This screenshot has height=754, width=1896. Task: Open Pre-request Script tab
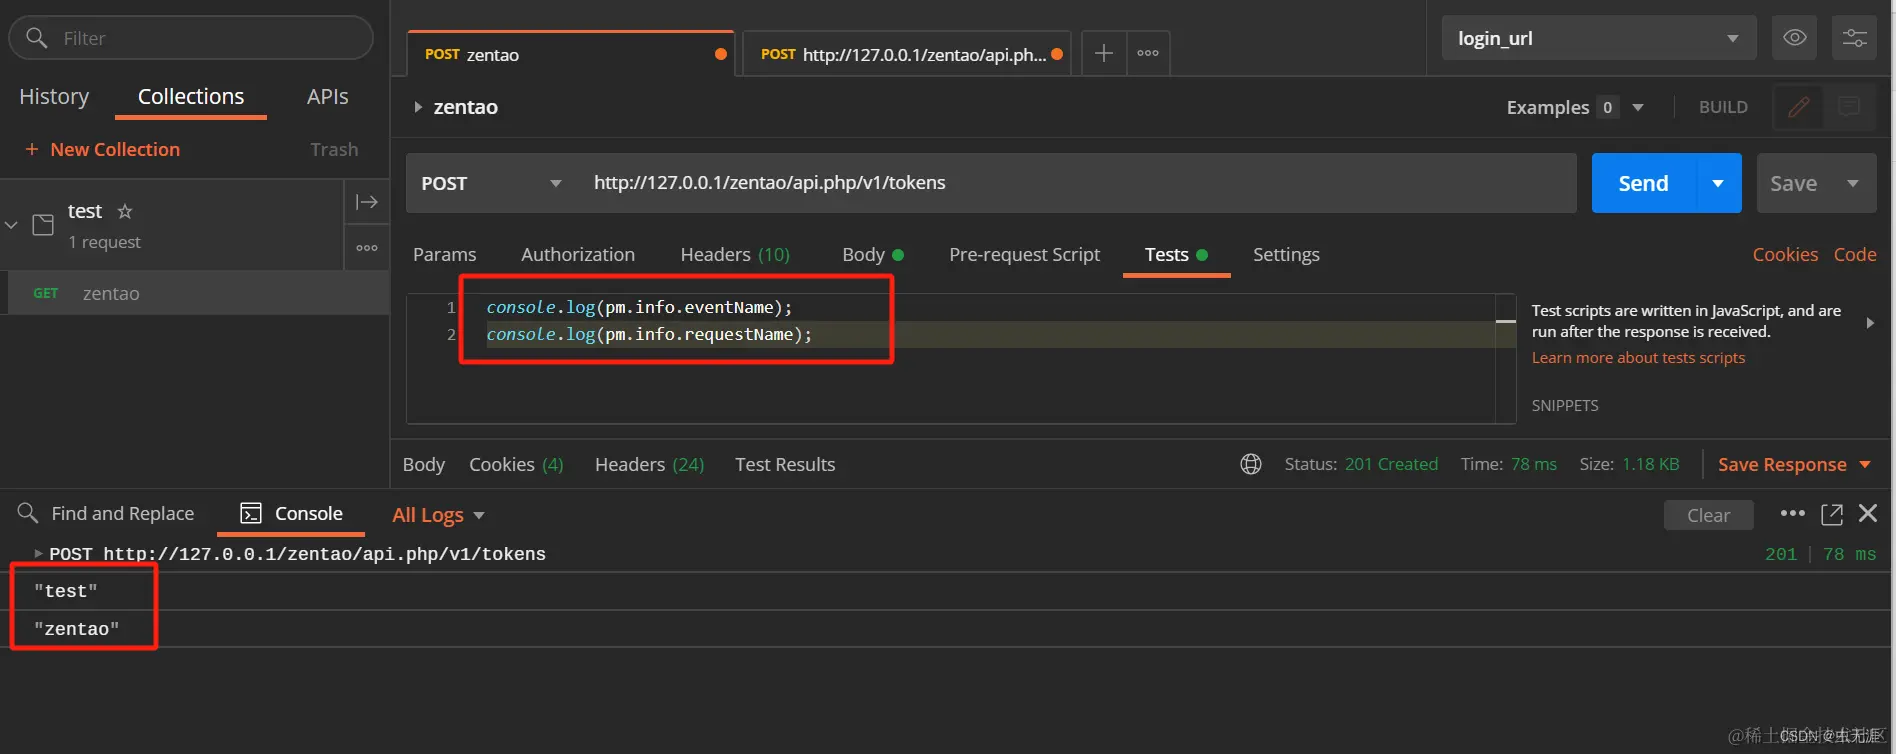pyautogui.click(x=1024, y=254)
